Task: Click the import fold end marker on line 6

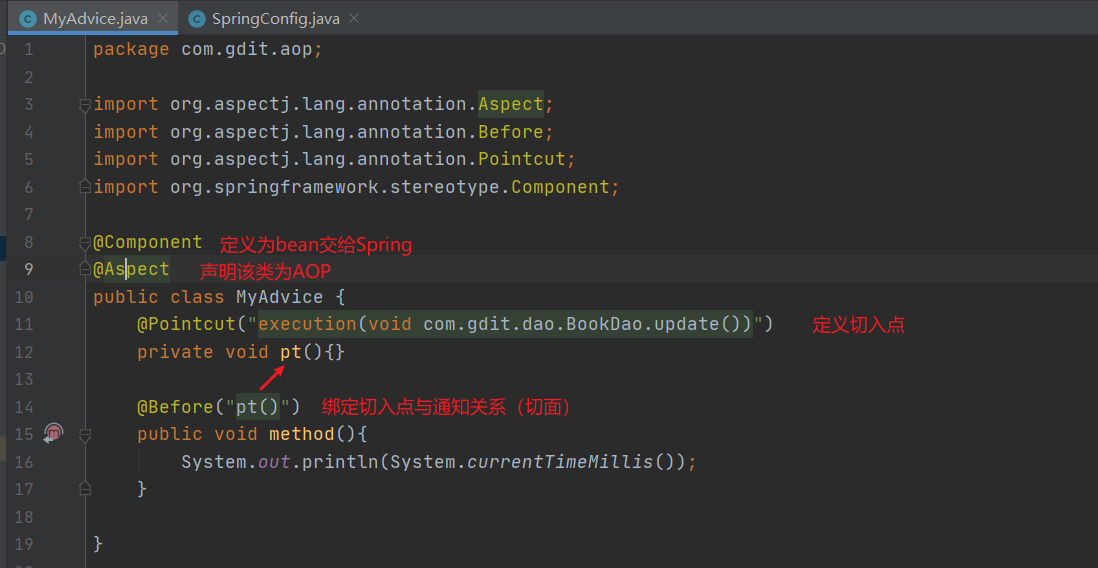Action: pyautogui.click(x=85, y=186)
